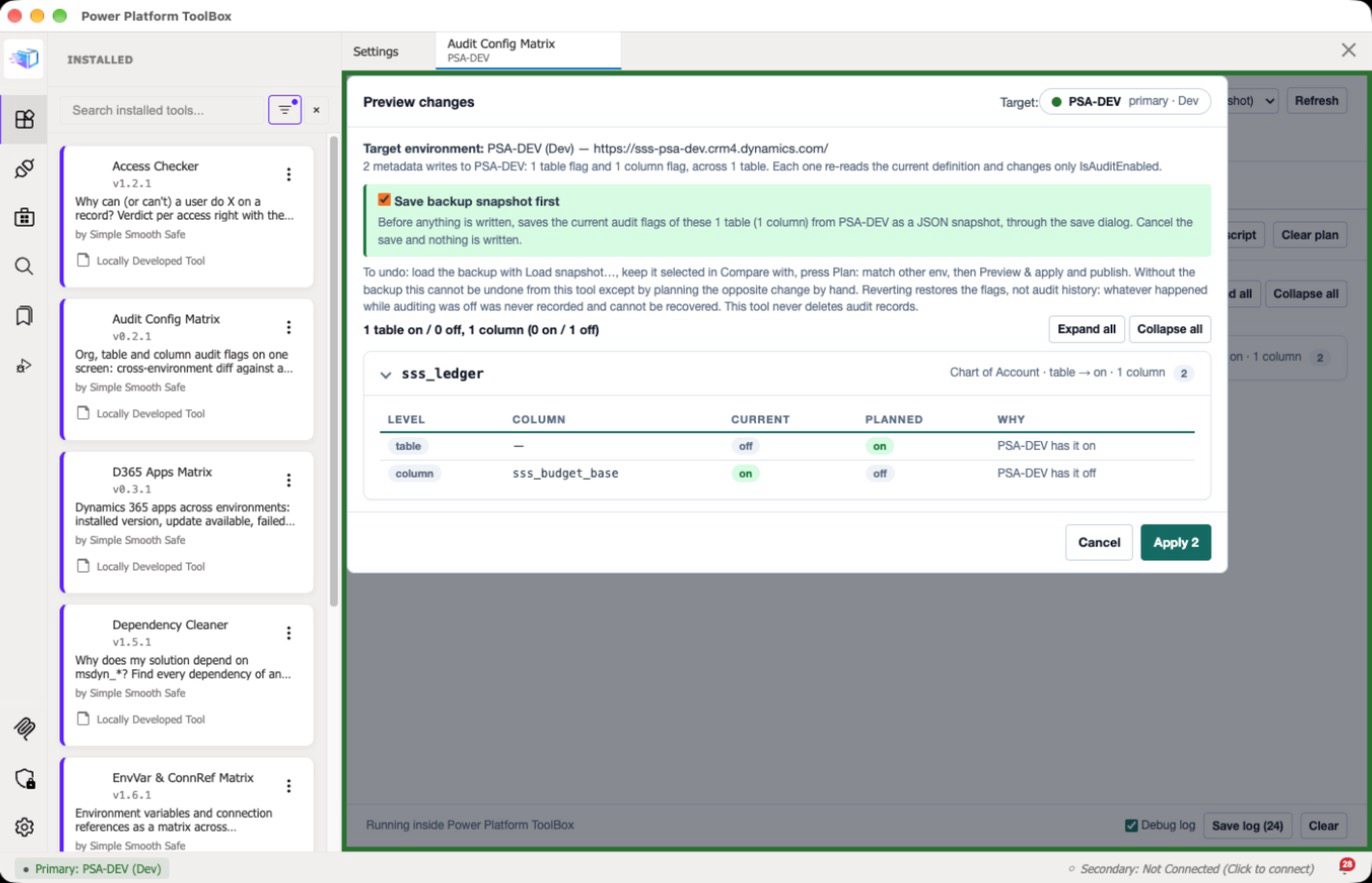Click Collapse all in the preview dialog

coord(1170,329)
